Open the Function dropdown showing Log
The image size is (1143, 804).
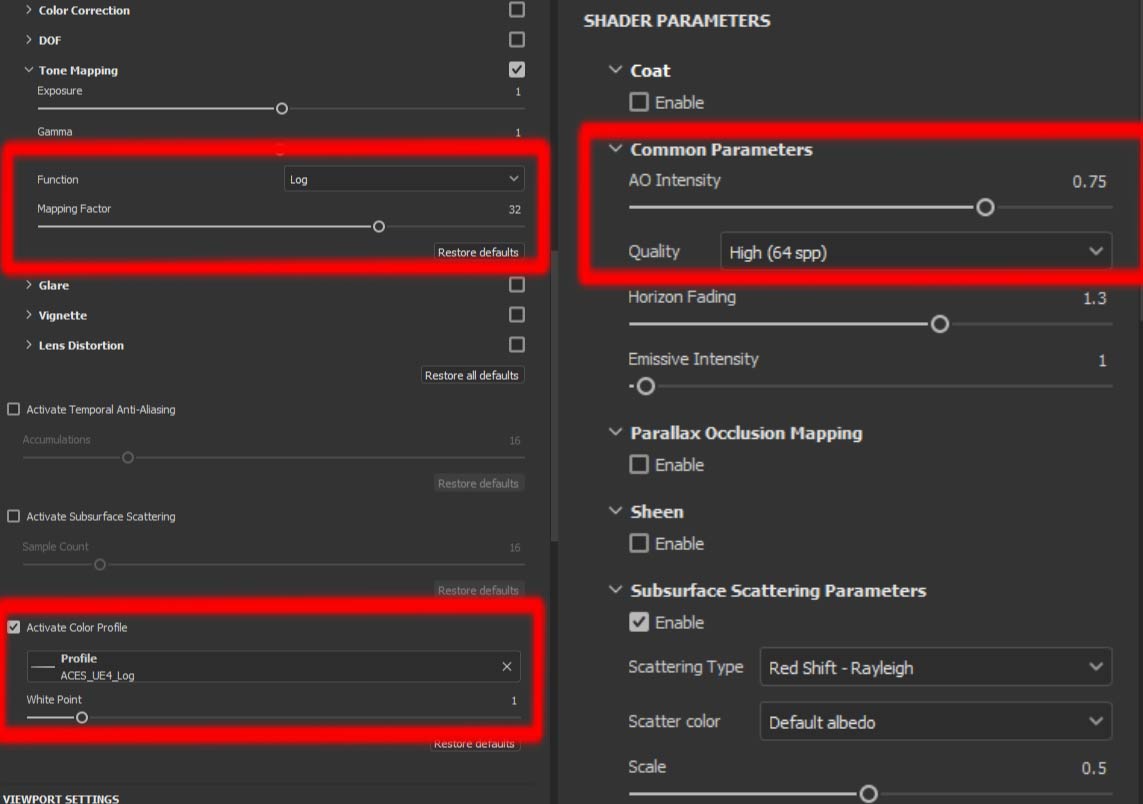point(405,178)
